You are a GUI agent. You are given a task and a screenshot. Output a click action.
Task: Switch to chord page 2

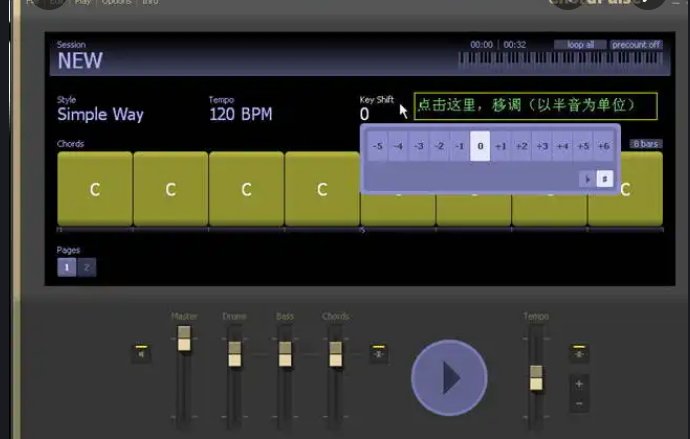pos(86,267)
